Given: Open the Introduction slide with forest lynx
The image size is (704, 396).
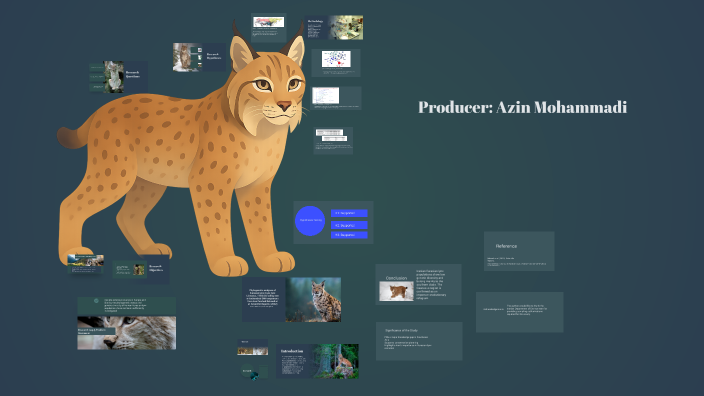Looking at the screenshot, I should click(317, 361).
